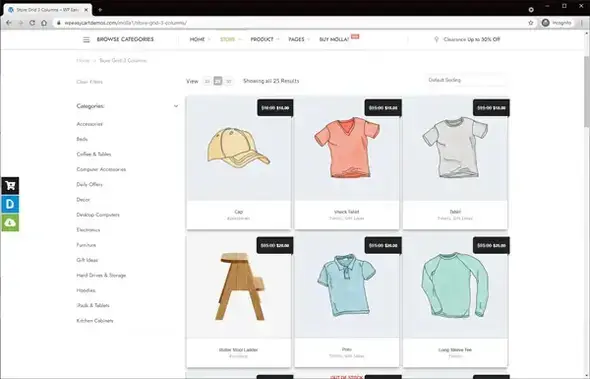Open the Furniture category link

click(x=86, y=245)
